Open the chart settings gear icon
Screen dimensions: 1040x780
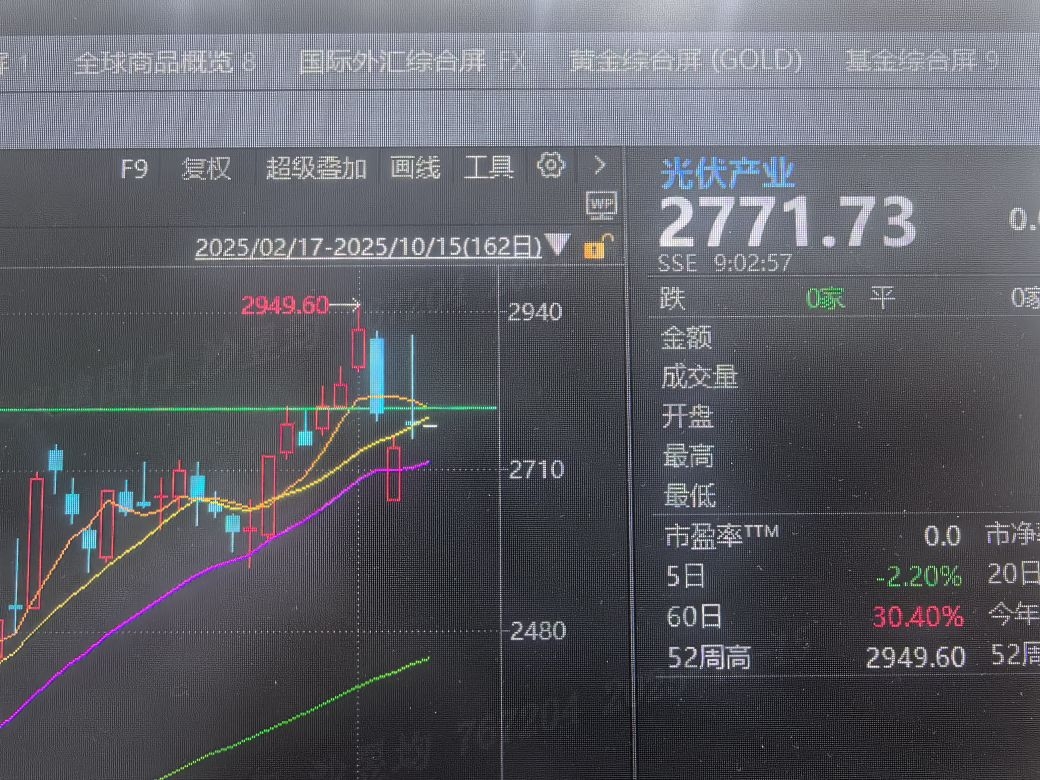click(551, 165)
